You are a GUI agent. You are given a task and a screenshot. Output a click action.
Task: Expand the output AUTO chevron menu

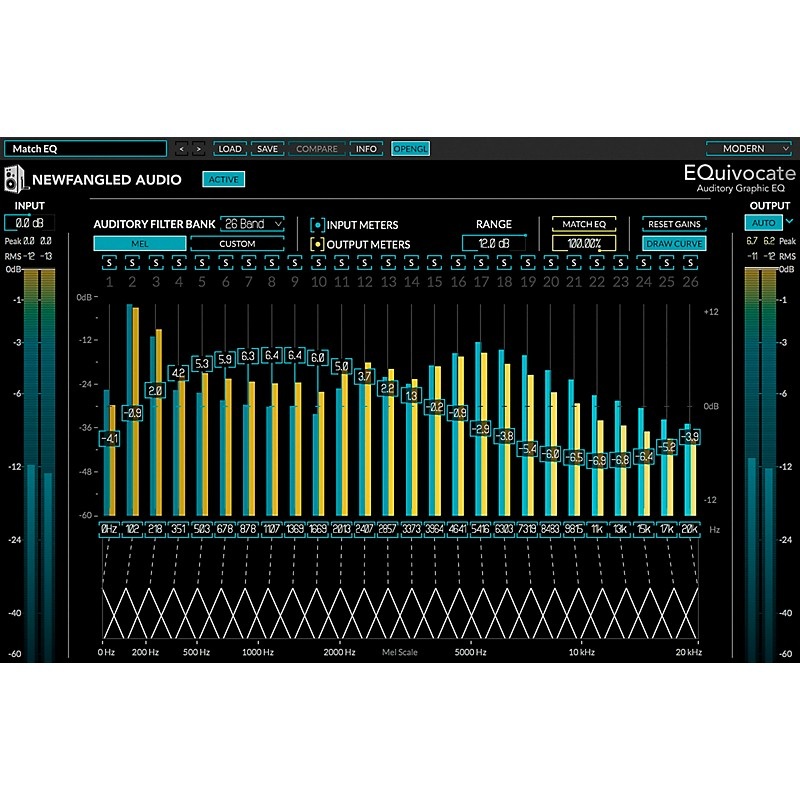pyautogui.click(x=789, y=222)
